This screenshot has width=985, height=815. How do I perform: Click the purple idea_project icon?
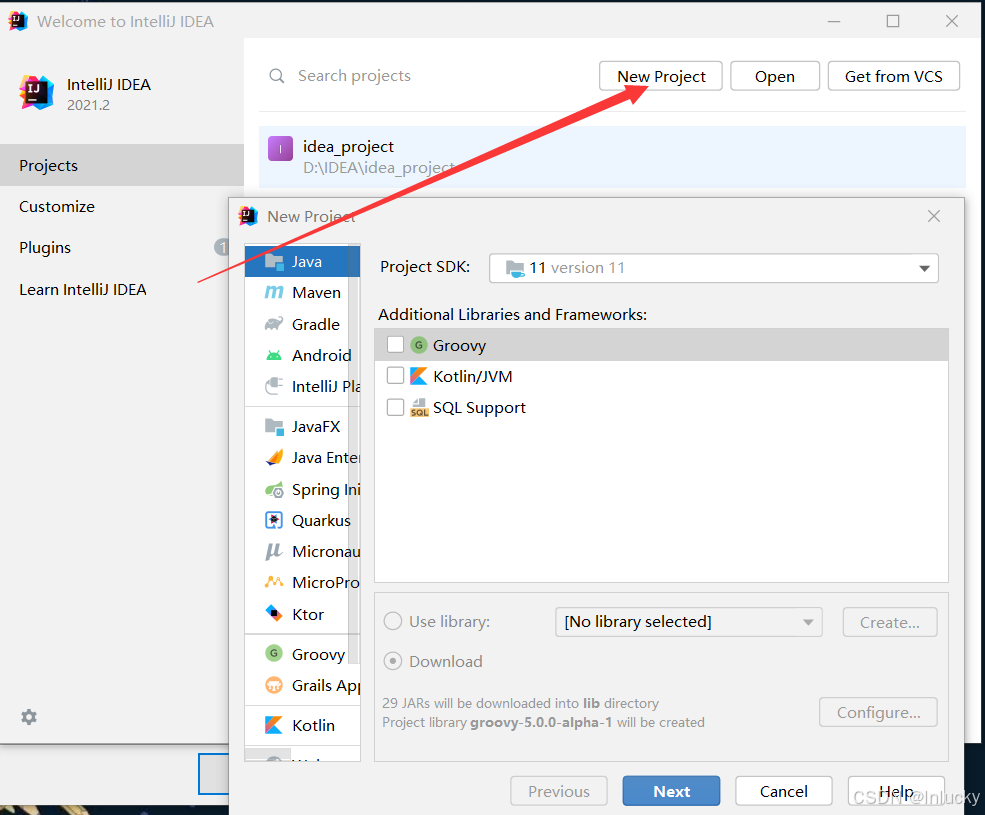(280, 149)
